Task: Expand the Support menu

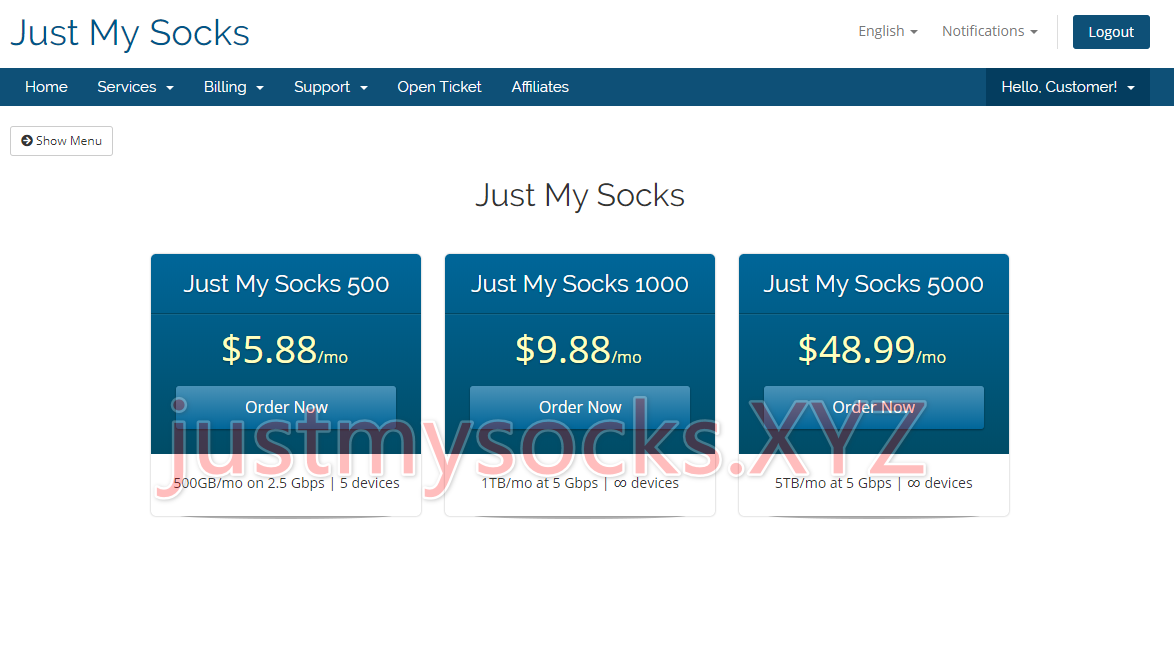Action: (331, 87)
